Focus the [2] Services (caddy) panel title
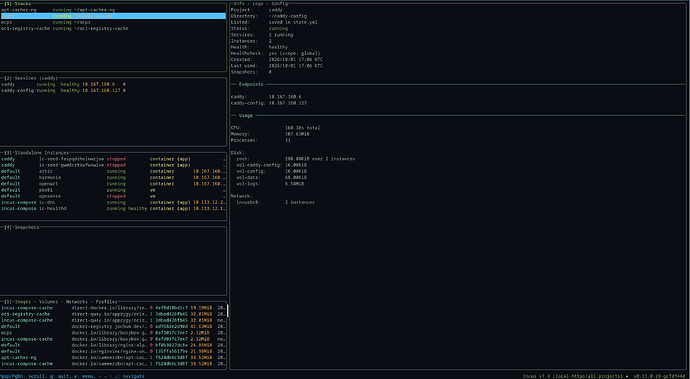 31,78
